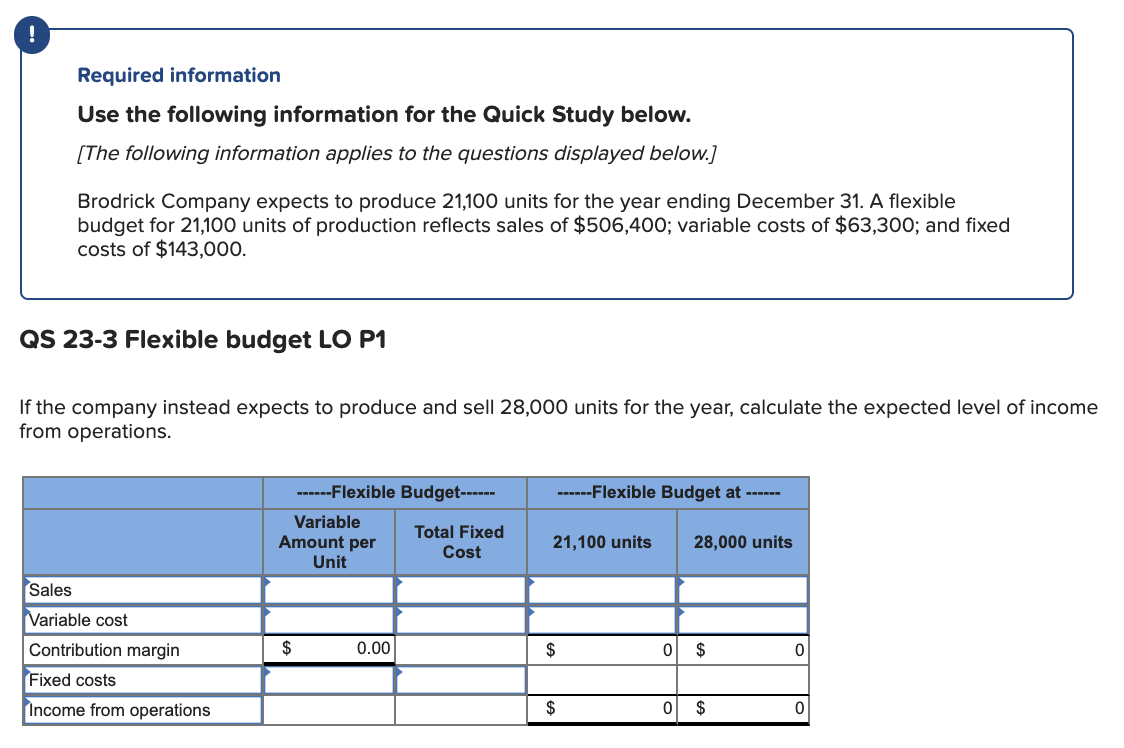Click the 21,100 units column header
Viewport: 1124px width, 748px height.
coord(601,541)
